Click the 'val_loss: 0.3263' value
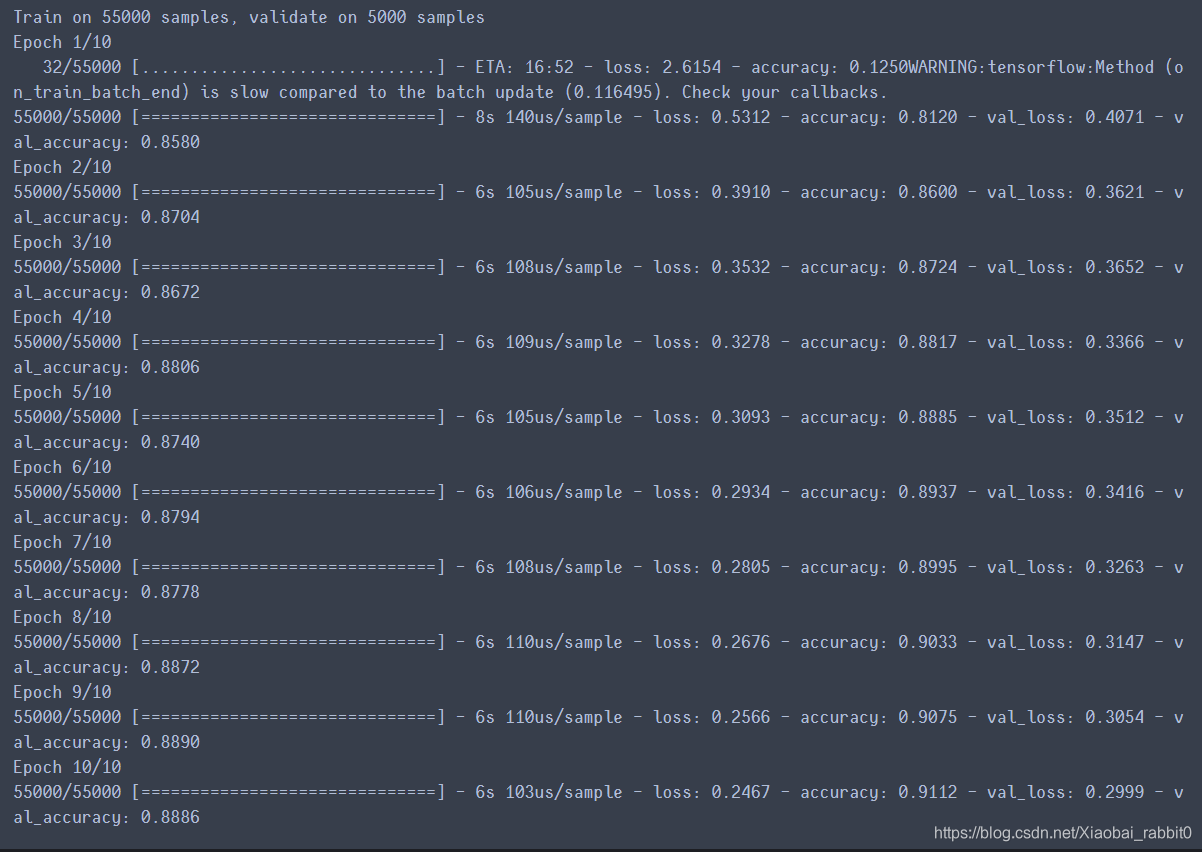Image resolution: width=1202 pixels, height=852 pixels. tap(1065, 567)
